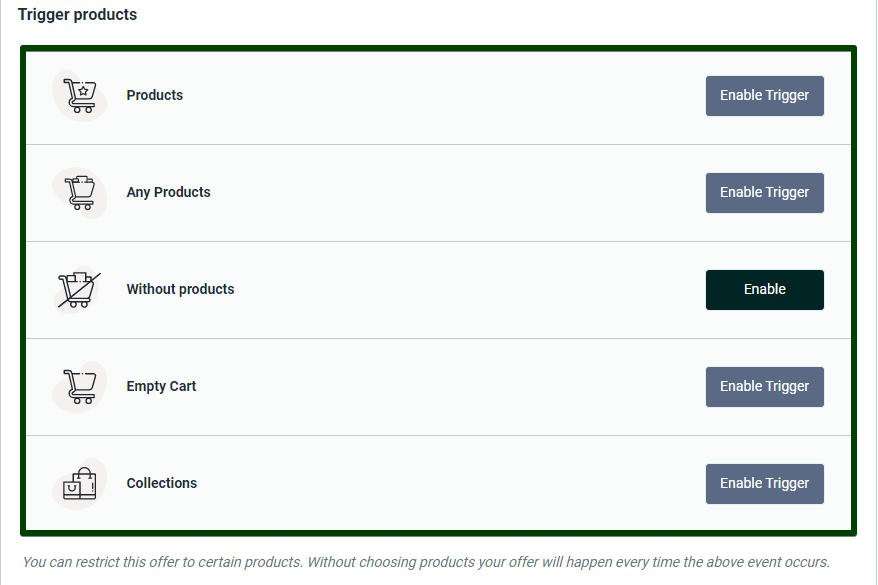This screenshot has height=585, width=878.
Task: Click the Collections label text
Action: (162, 484)
